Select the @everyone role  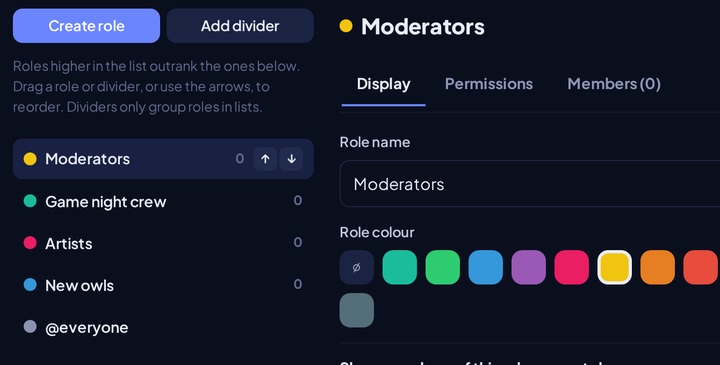163,327
